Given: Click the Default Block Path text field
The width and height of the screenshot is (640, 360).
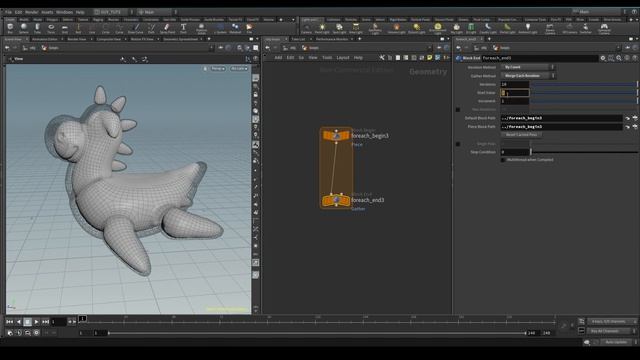Looking at the screenshot, I should tap(562, 118).
